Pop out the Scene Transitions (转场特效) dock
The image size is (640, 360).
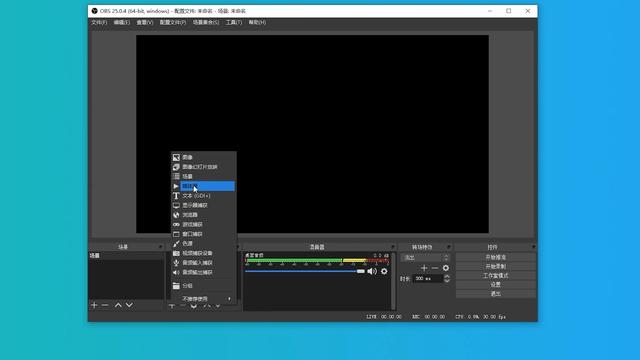(x=448, y=247)
